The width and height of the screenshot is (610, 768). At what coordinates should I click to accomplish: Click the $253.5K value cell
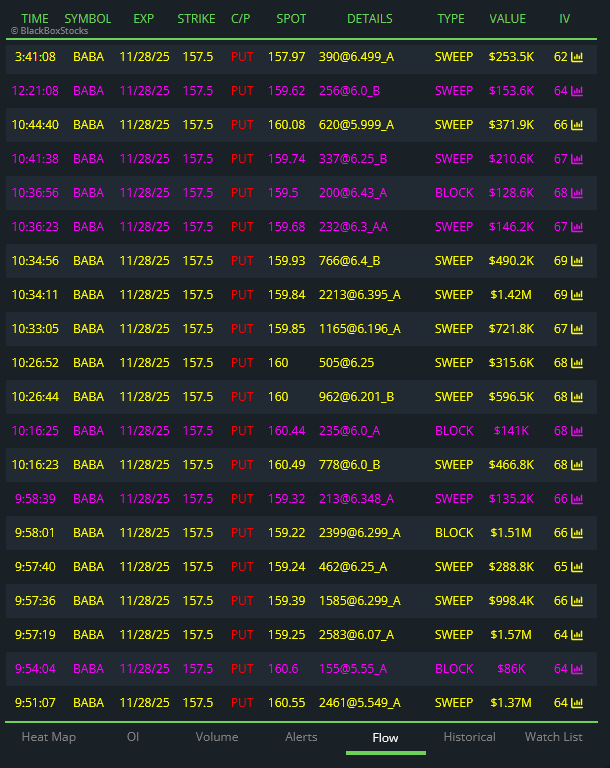pos(511,57)
